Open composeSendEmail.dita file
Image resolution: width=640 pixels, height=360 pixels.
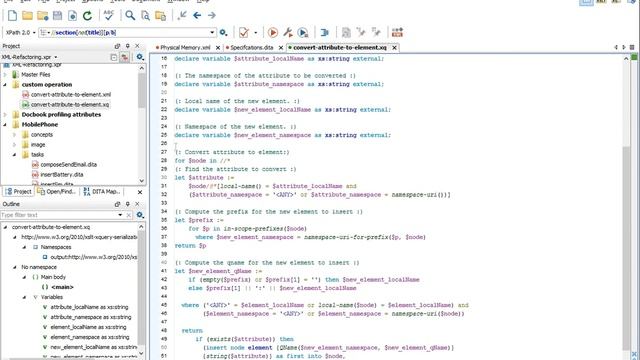69,164
